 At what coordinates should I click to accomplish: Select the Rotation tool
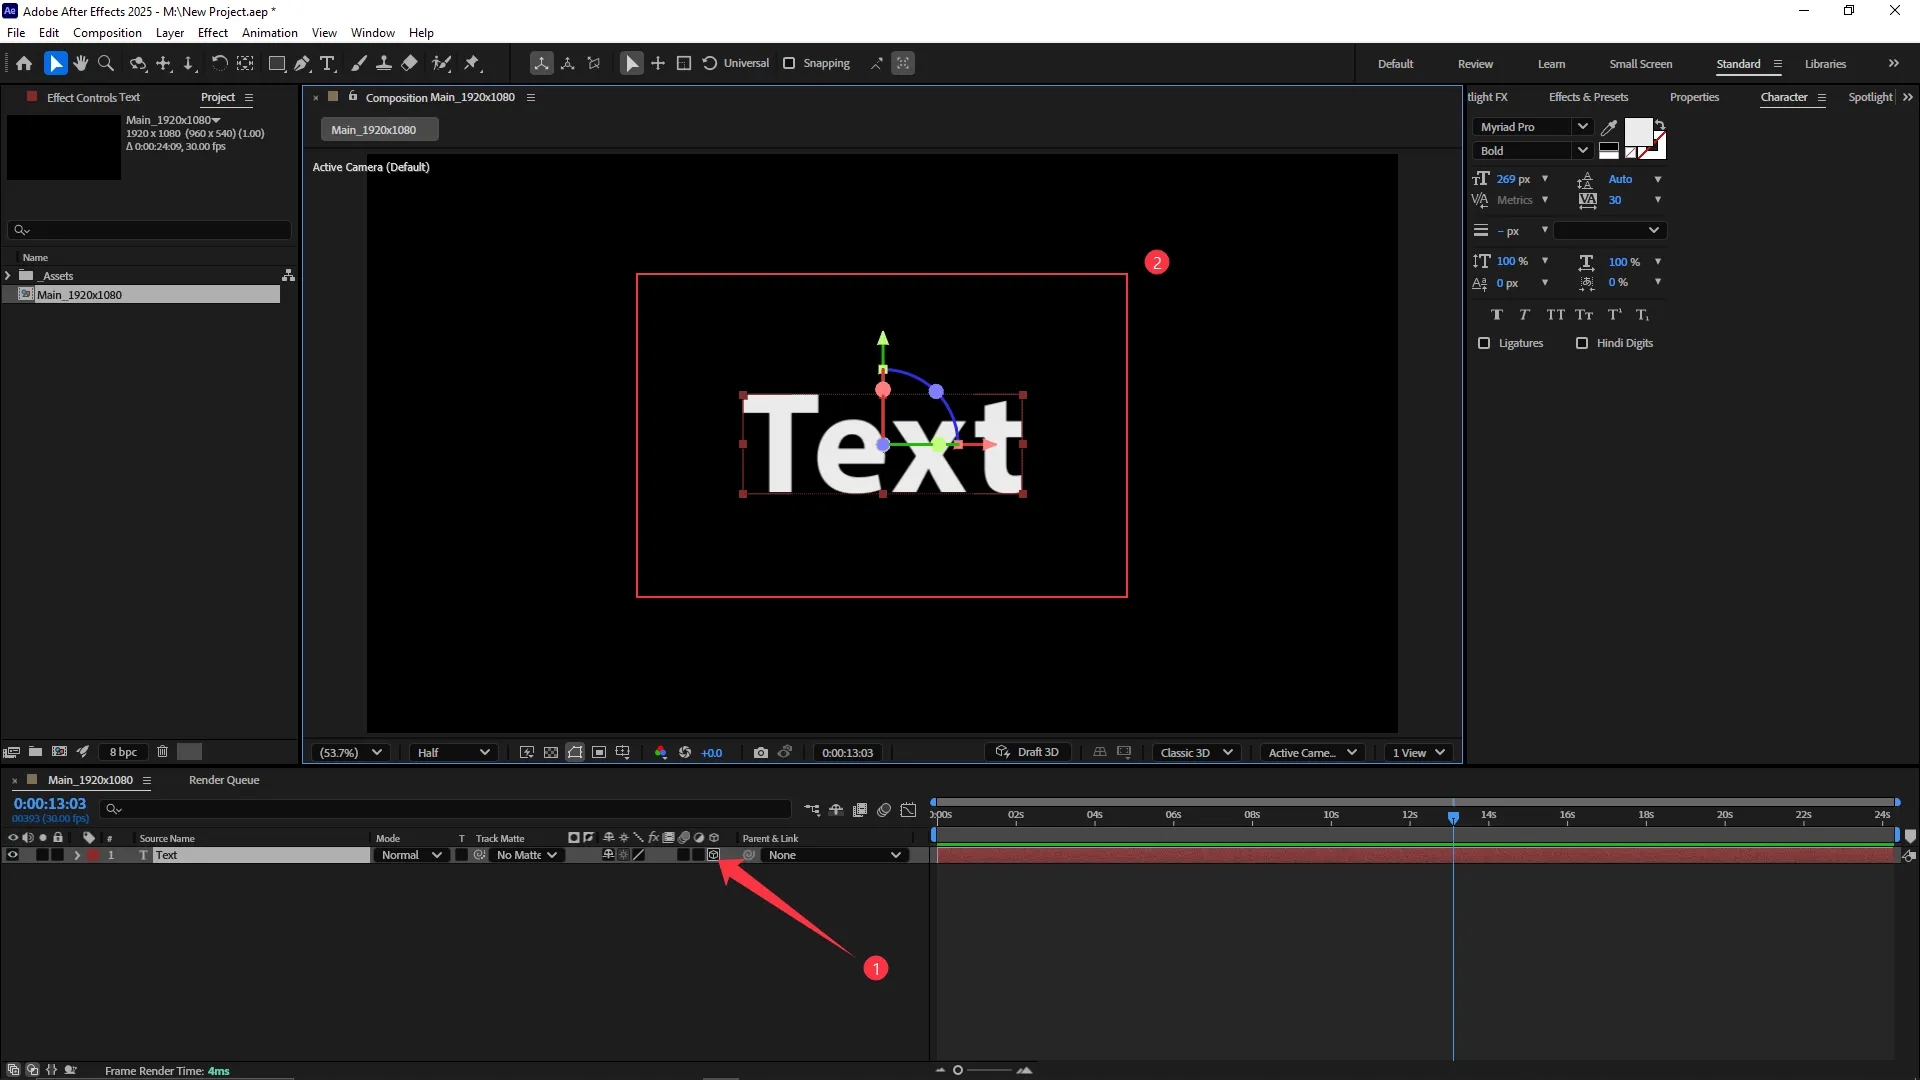click(219, 63)
